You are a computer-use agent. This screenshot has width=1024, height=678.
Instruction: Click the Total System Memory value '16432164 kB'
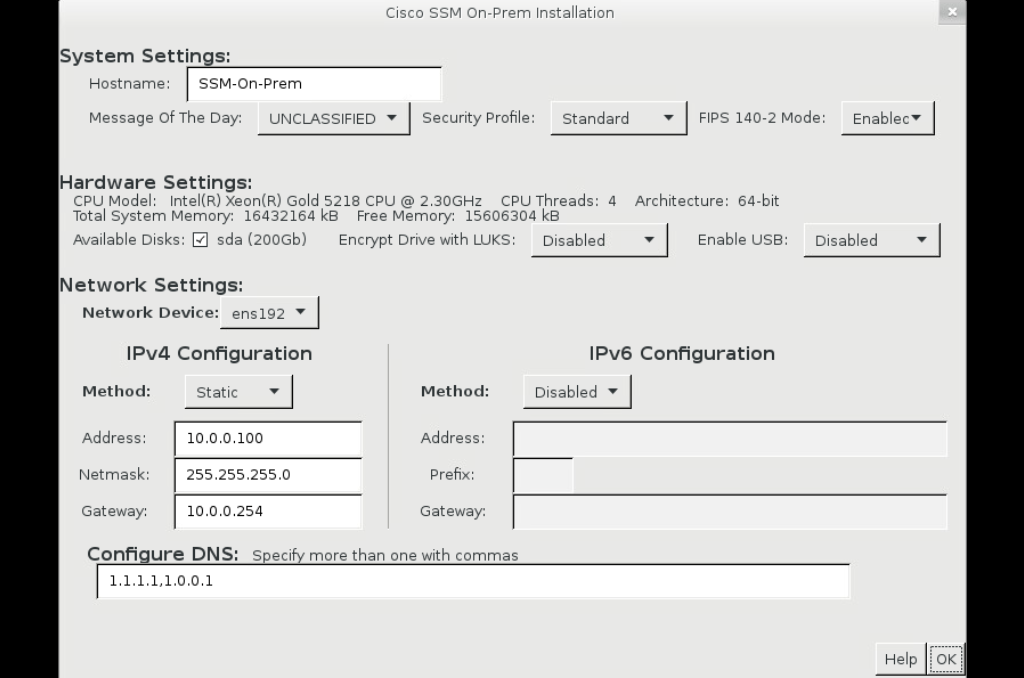pyautogui.click(x=291, y=216)
